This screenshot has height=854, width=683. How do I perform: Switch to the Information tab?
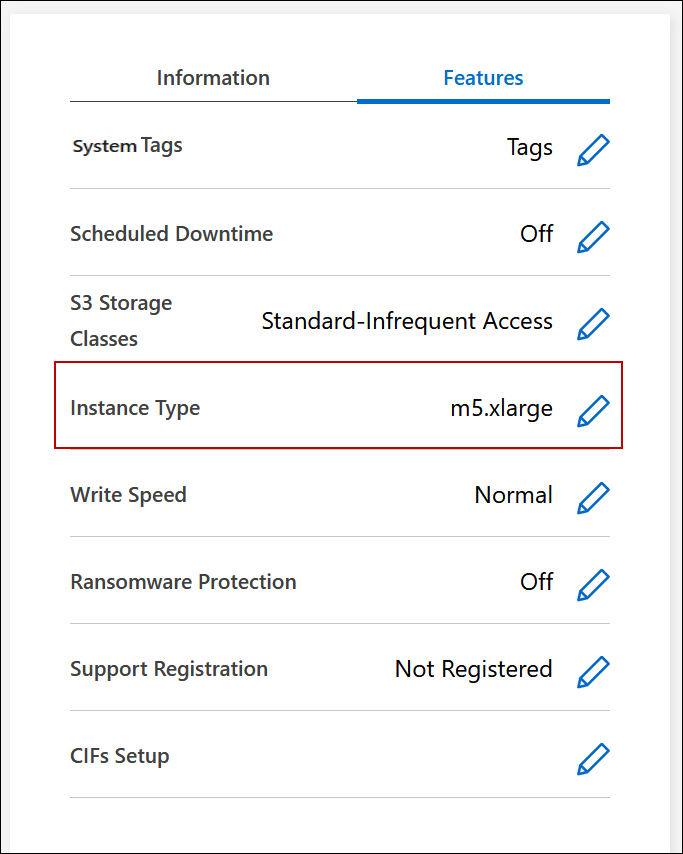tap(213, 78)
